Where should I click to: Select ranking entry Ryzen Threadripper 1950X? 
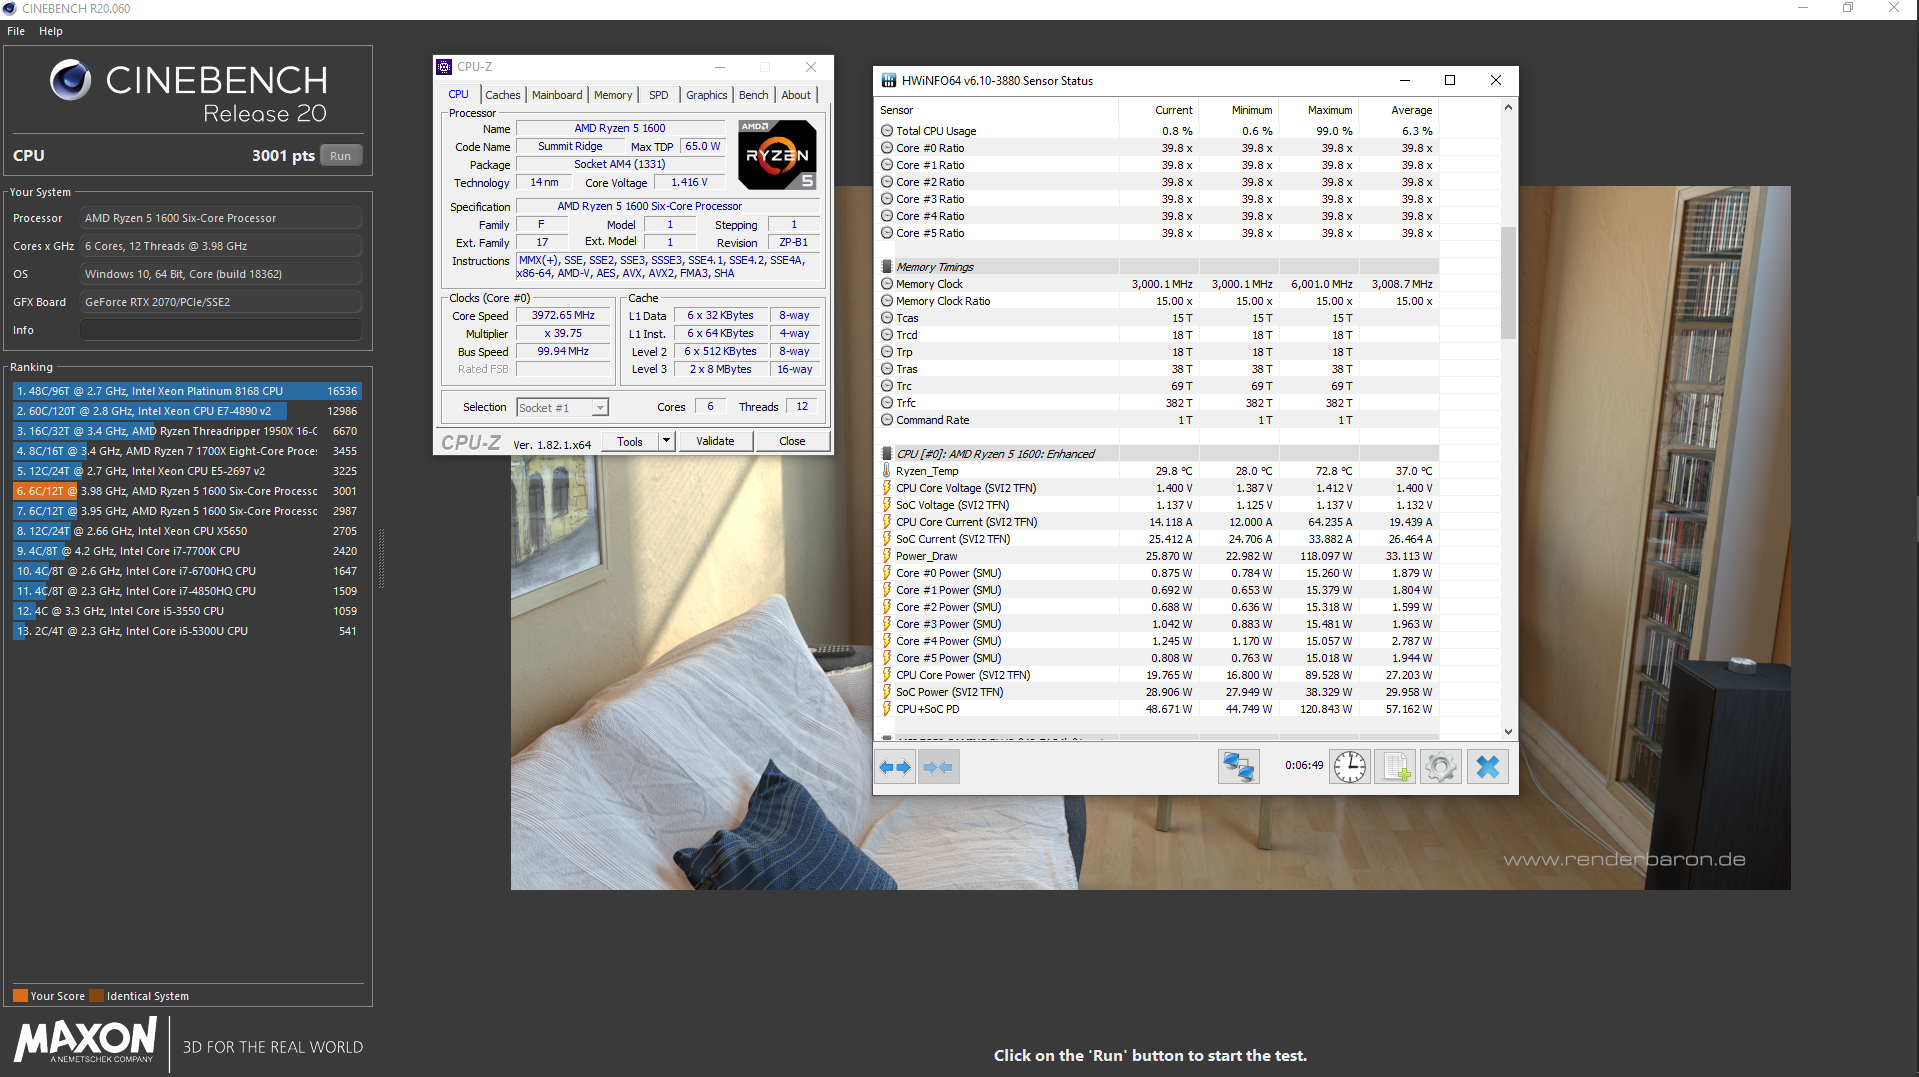pos(187,431)
